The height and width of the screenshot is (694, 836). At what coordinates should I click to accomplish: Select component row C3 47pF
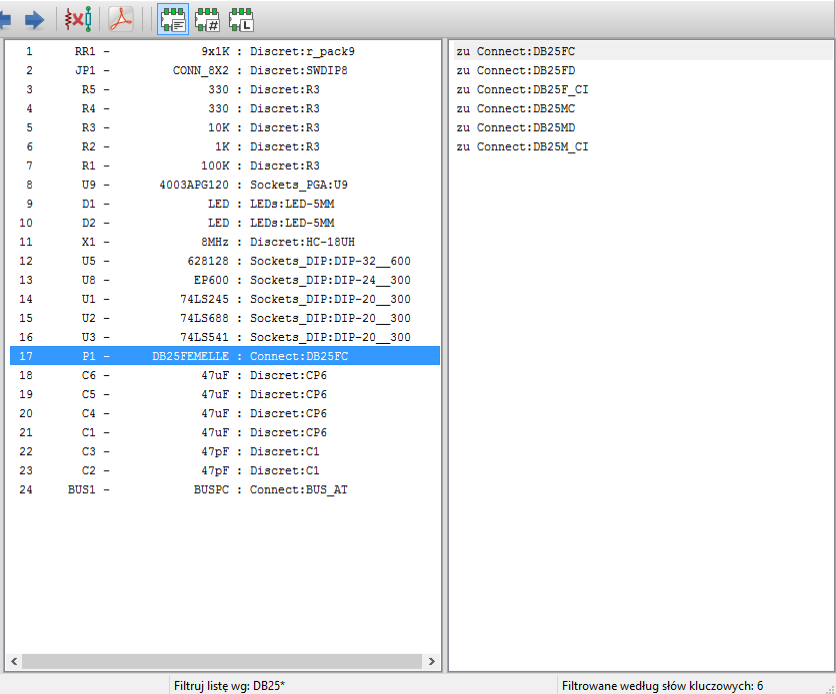[x=224, y=451]
